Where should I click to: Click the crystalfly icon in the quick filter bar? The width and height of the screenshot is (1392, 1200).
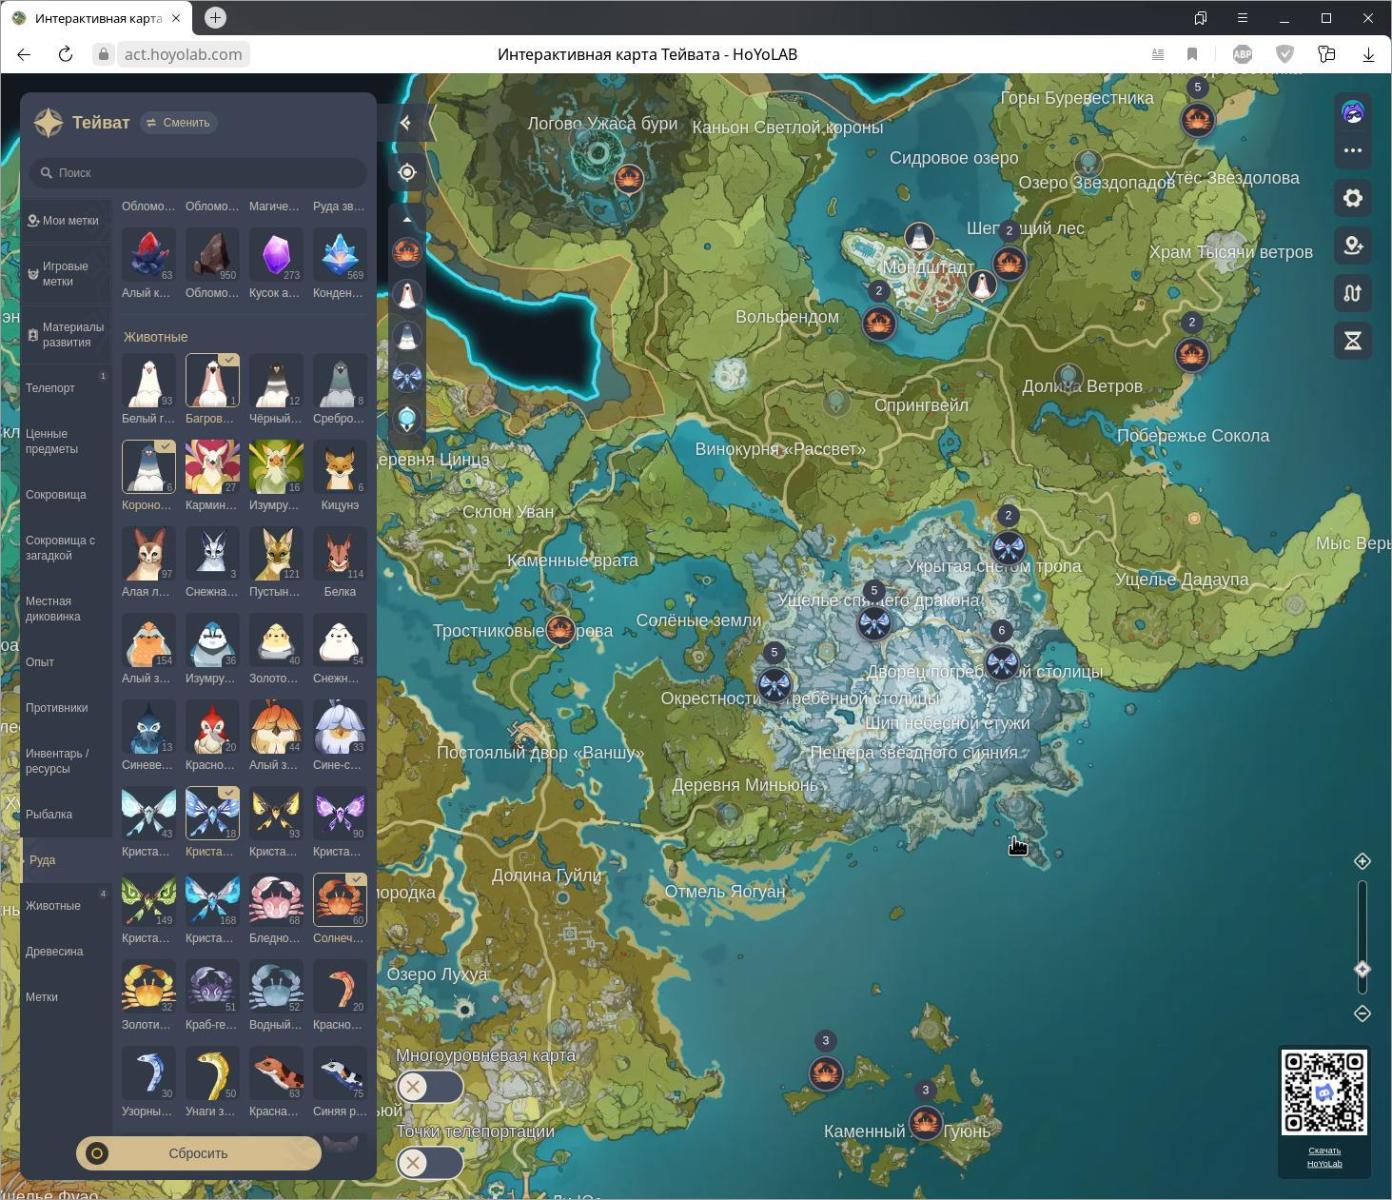click(x=407, y=377)
